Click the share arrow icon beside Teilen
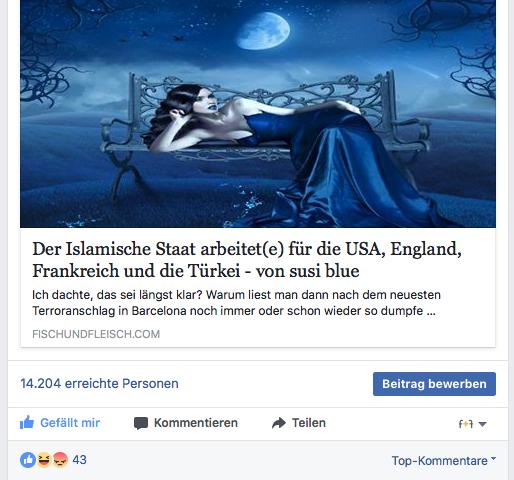Screen dimensions: 514x480 coord(279,423)
